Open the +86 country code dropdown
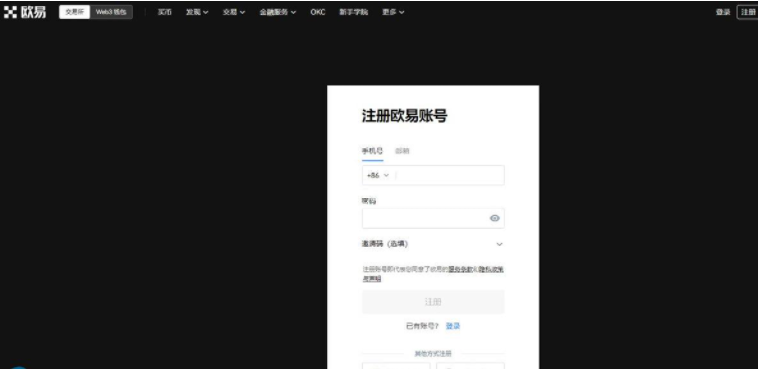The height and width of the screenshot is (369, 758). [x=378, y=176]
